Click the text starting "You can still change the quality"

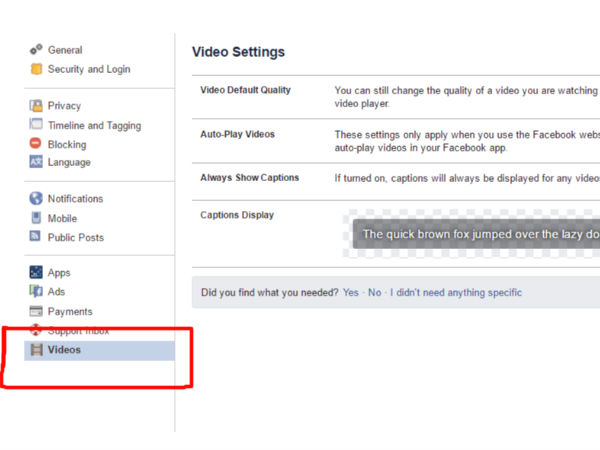[466, 97]
